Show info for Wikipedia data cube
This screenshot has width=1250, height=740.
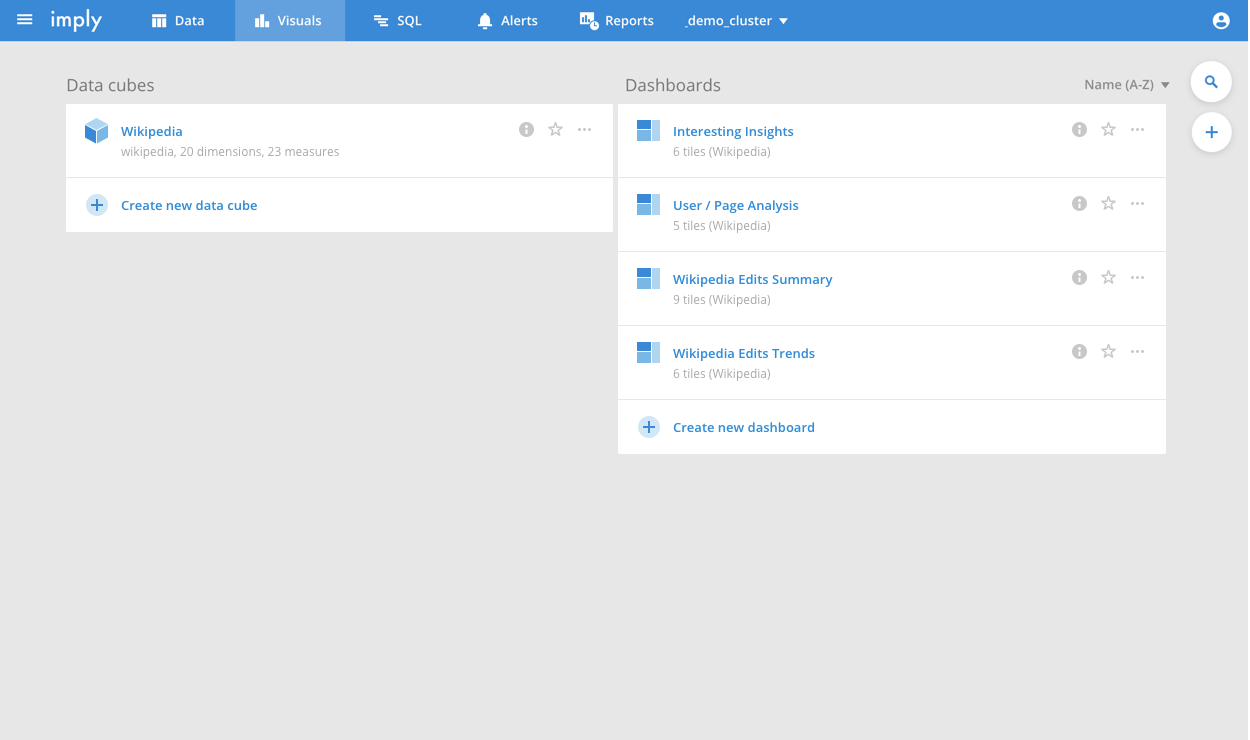(x=526, y=129)
